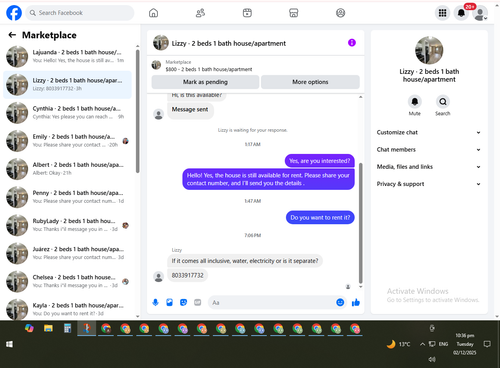Open the Home feed icon
This screenshot has width=500, height=368.
[x=153, y=13]
